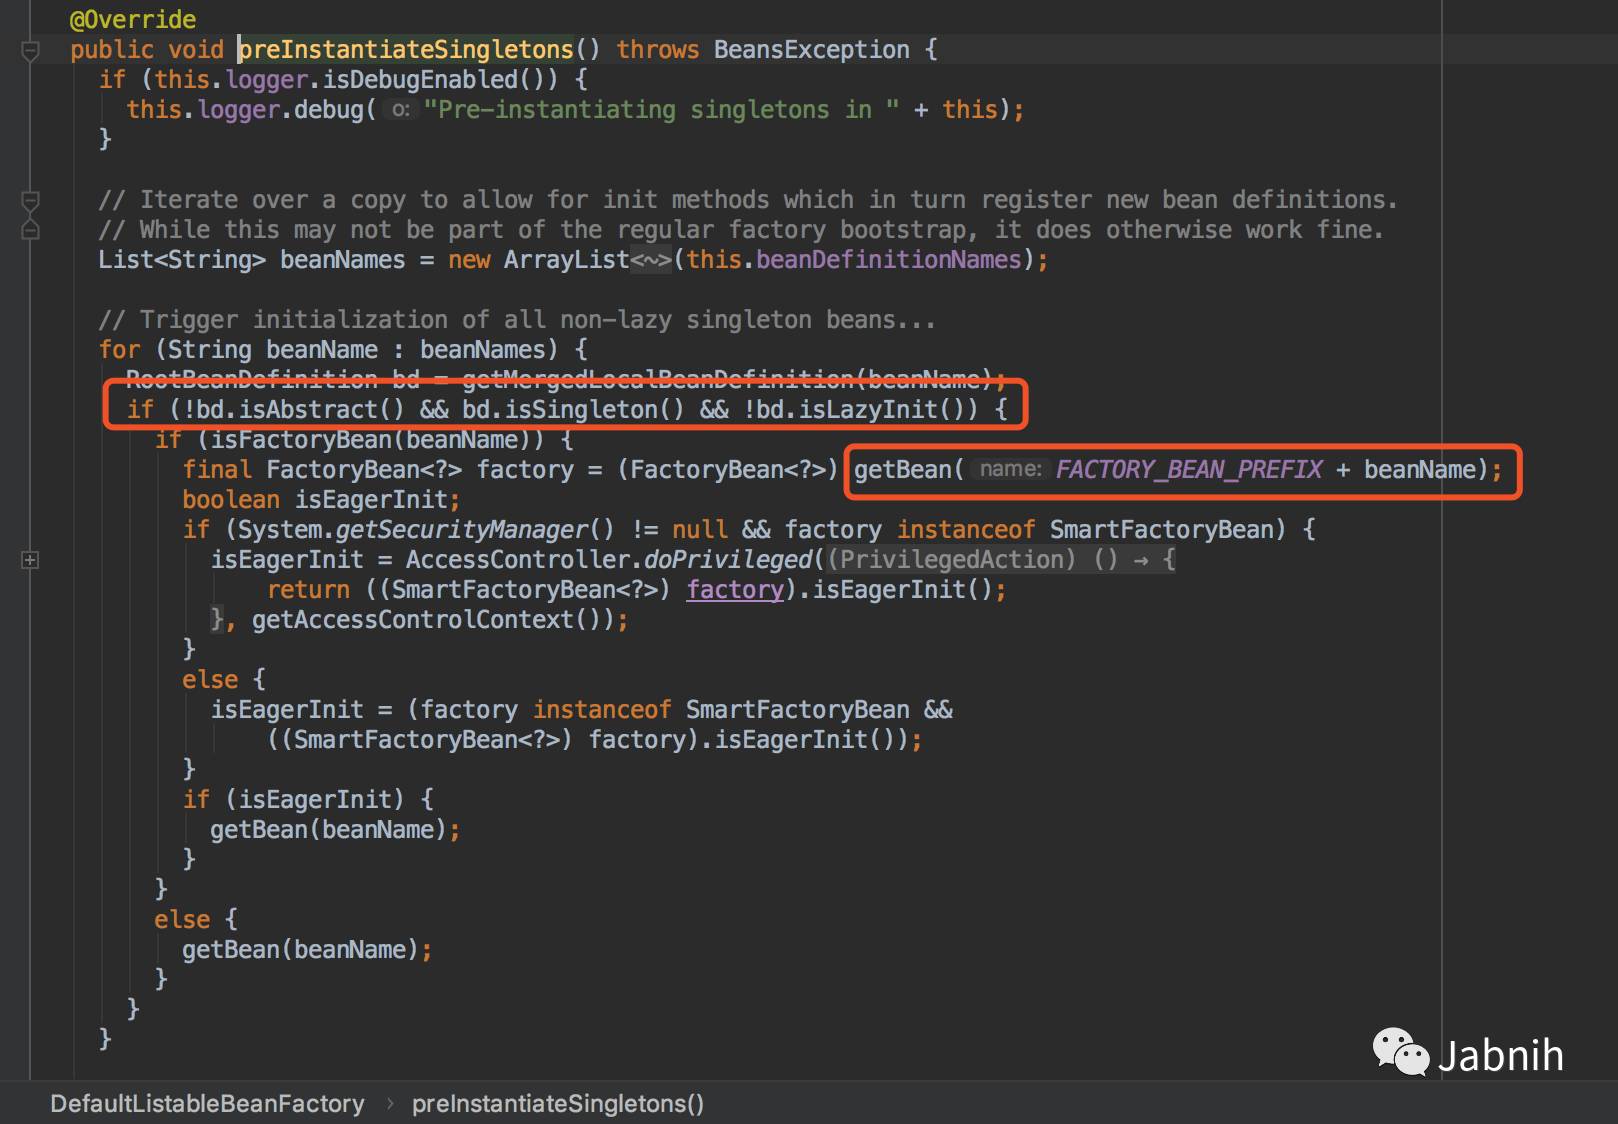Click FACTORY_BEAN_PREFIX constant
The height and width of the screenshot is (1124, 1618).
[1188, 470]
